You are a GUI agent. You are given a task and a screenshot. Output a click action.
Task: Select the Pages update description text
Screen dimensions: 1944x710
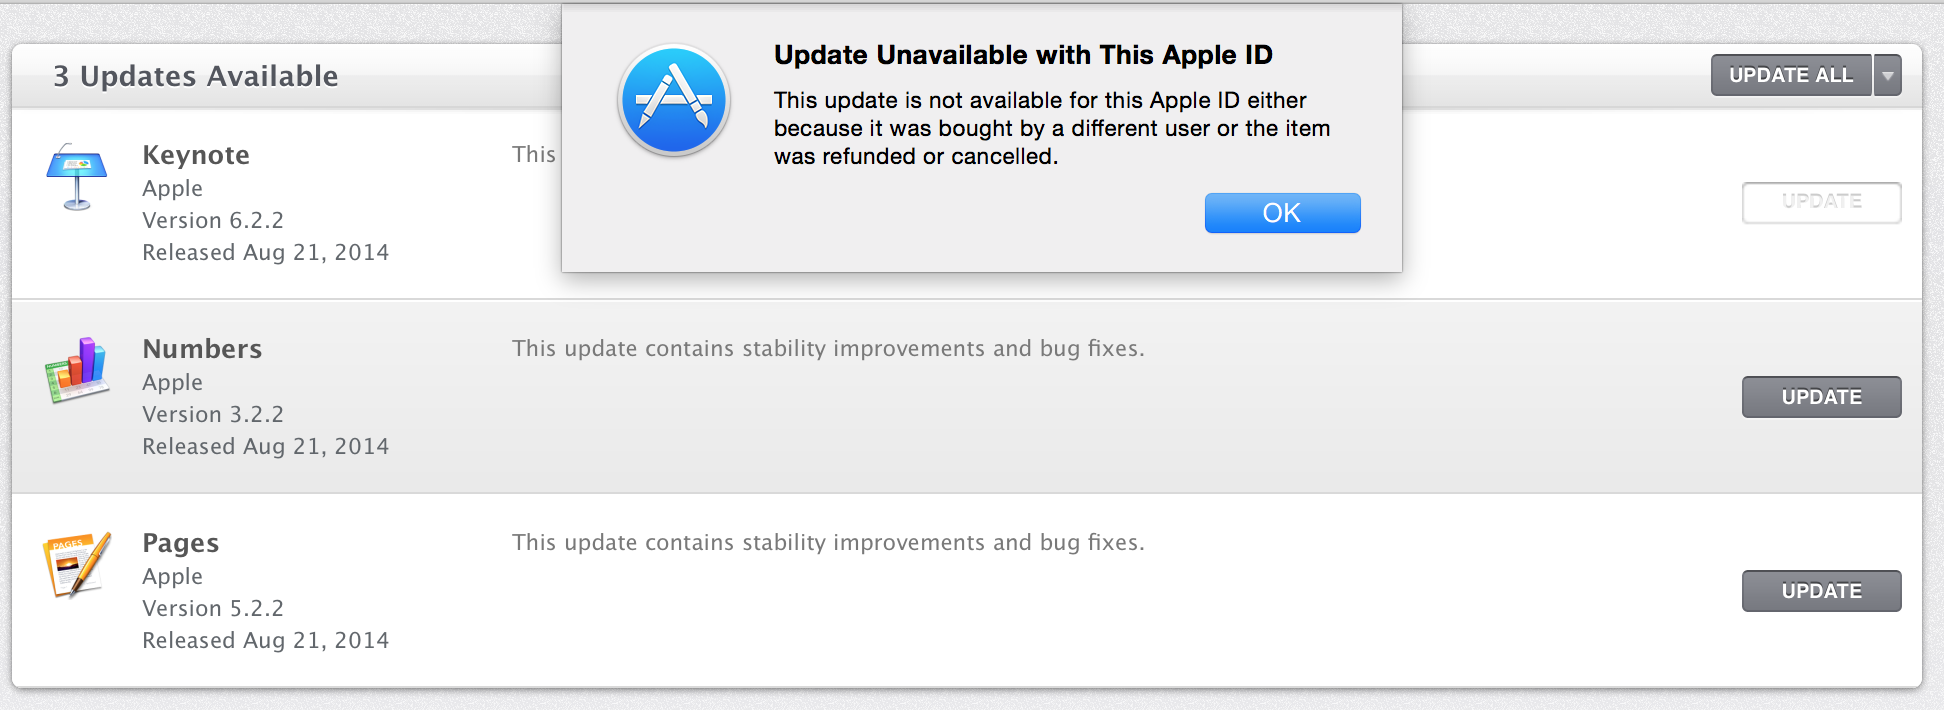[828, 542]
